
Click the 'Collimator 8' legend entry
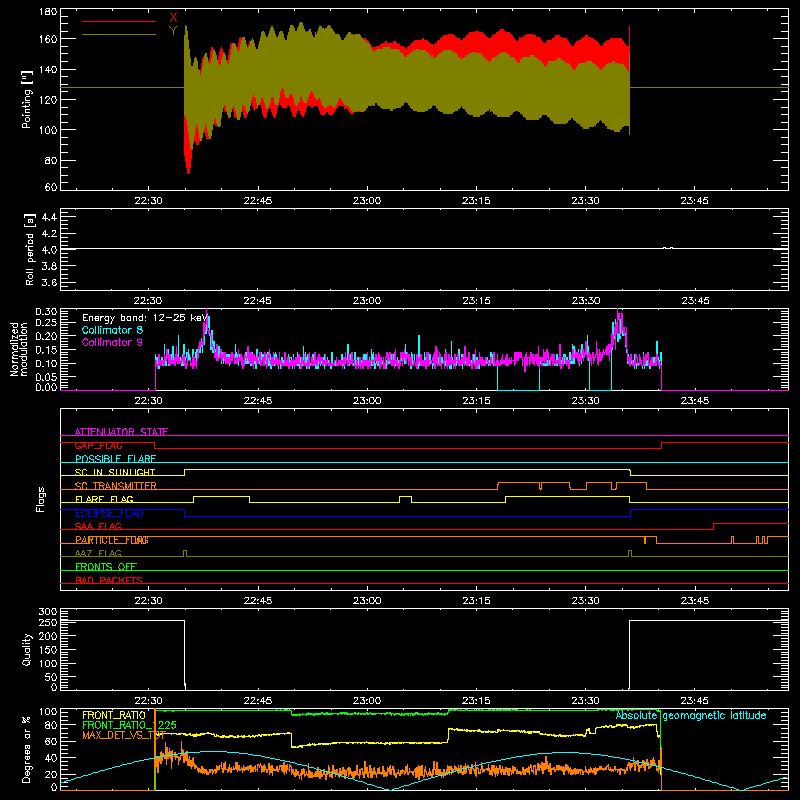click(x=112, y=330)
